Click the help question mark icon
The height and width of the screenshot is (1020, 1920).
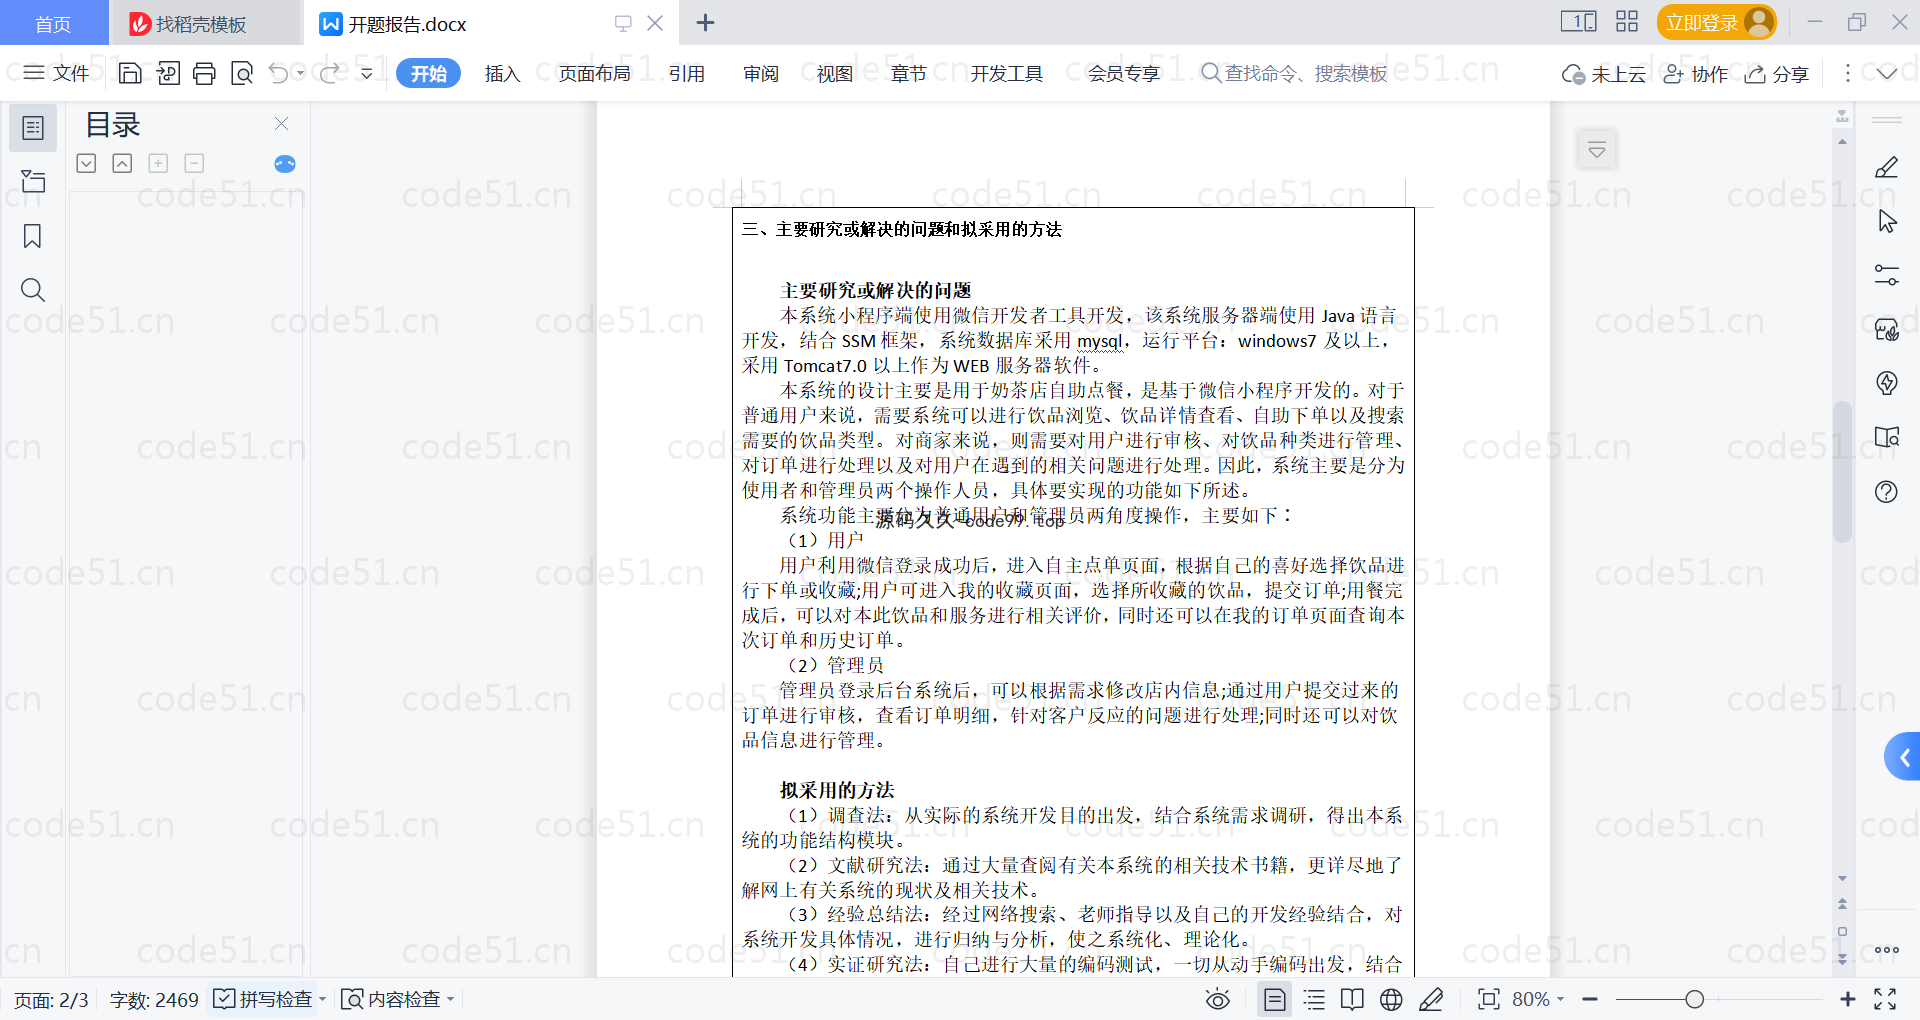pyautogui.click(x=1887, y=491)
